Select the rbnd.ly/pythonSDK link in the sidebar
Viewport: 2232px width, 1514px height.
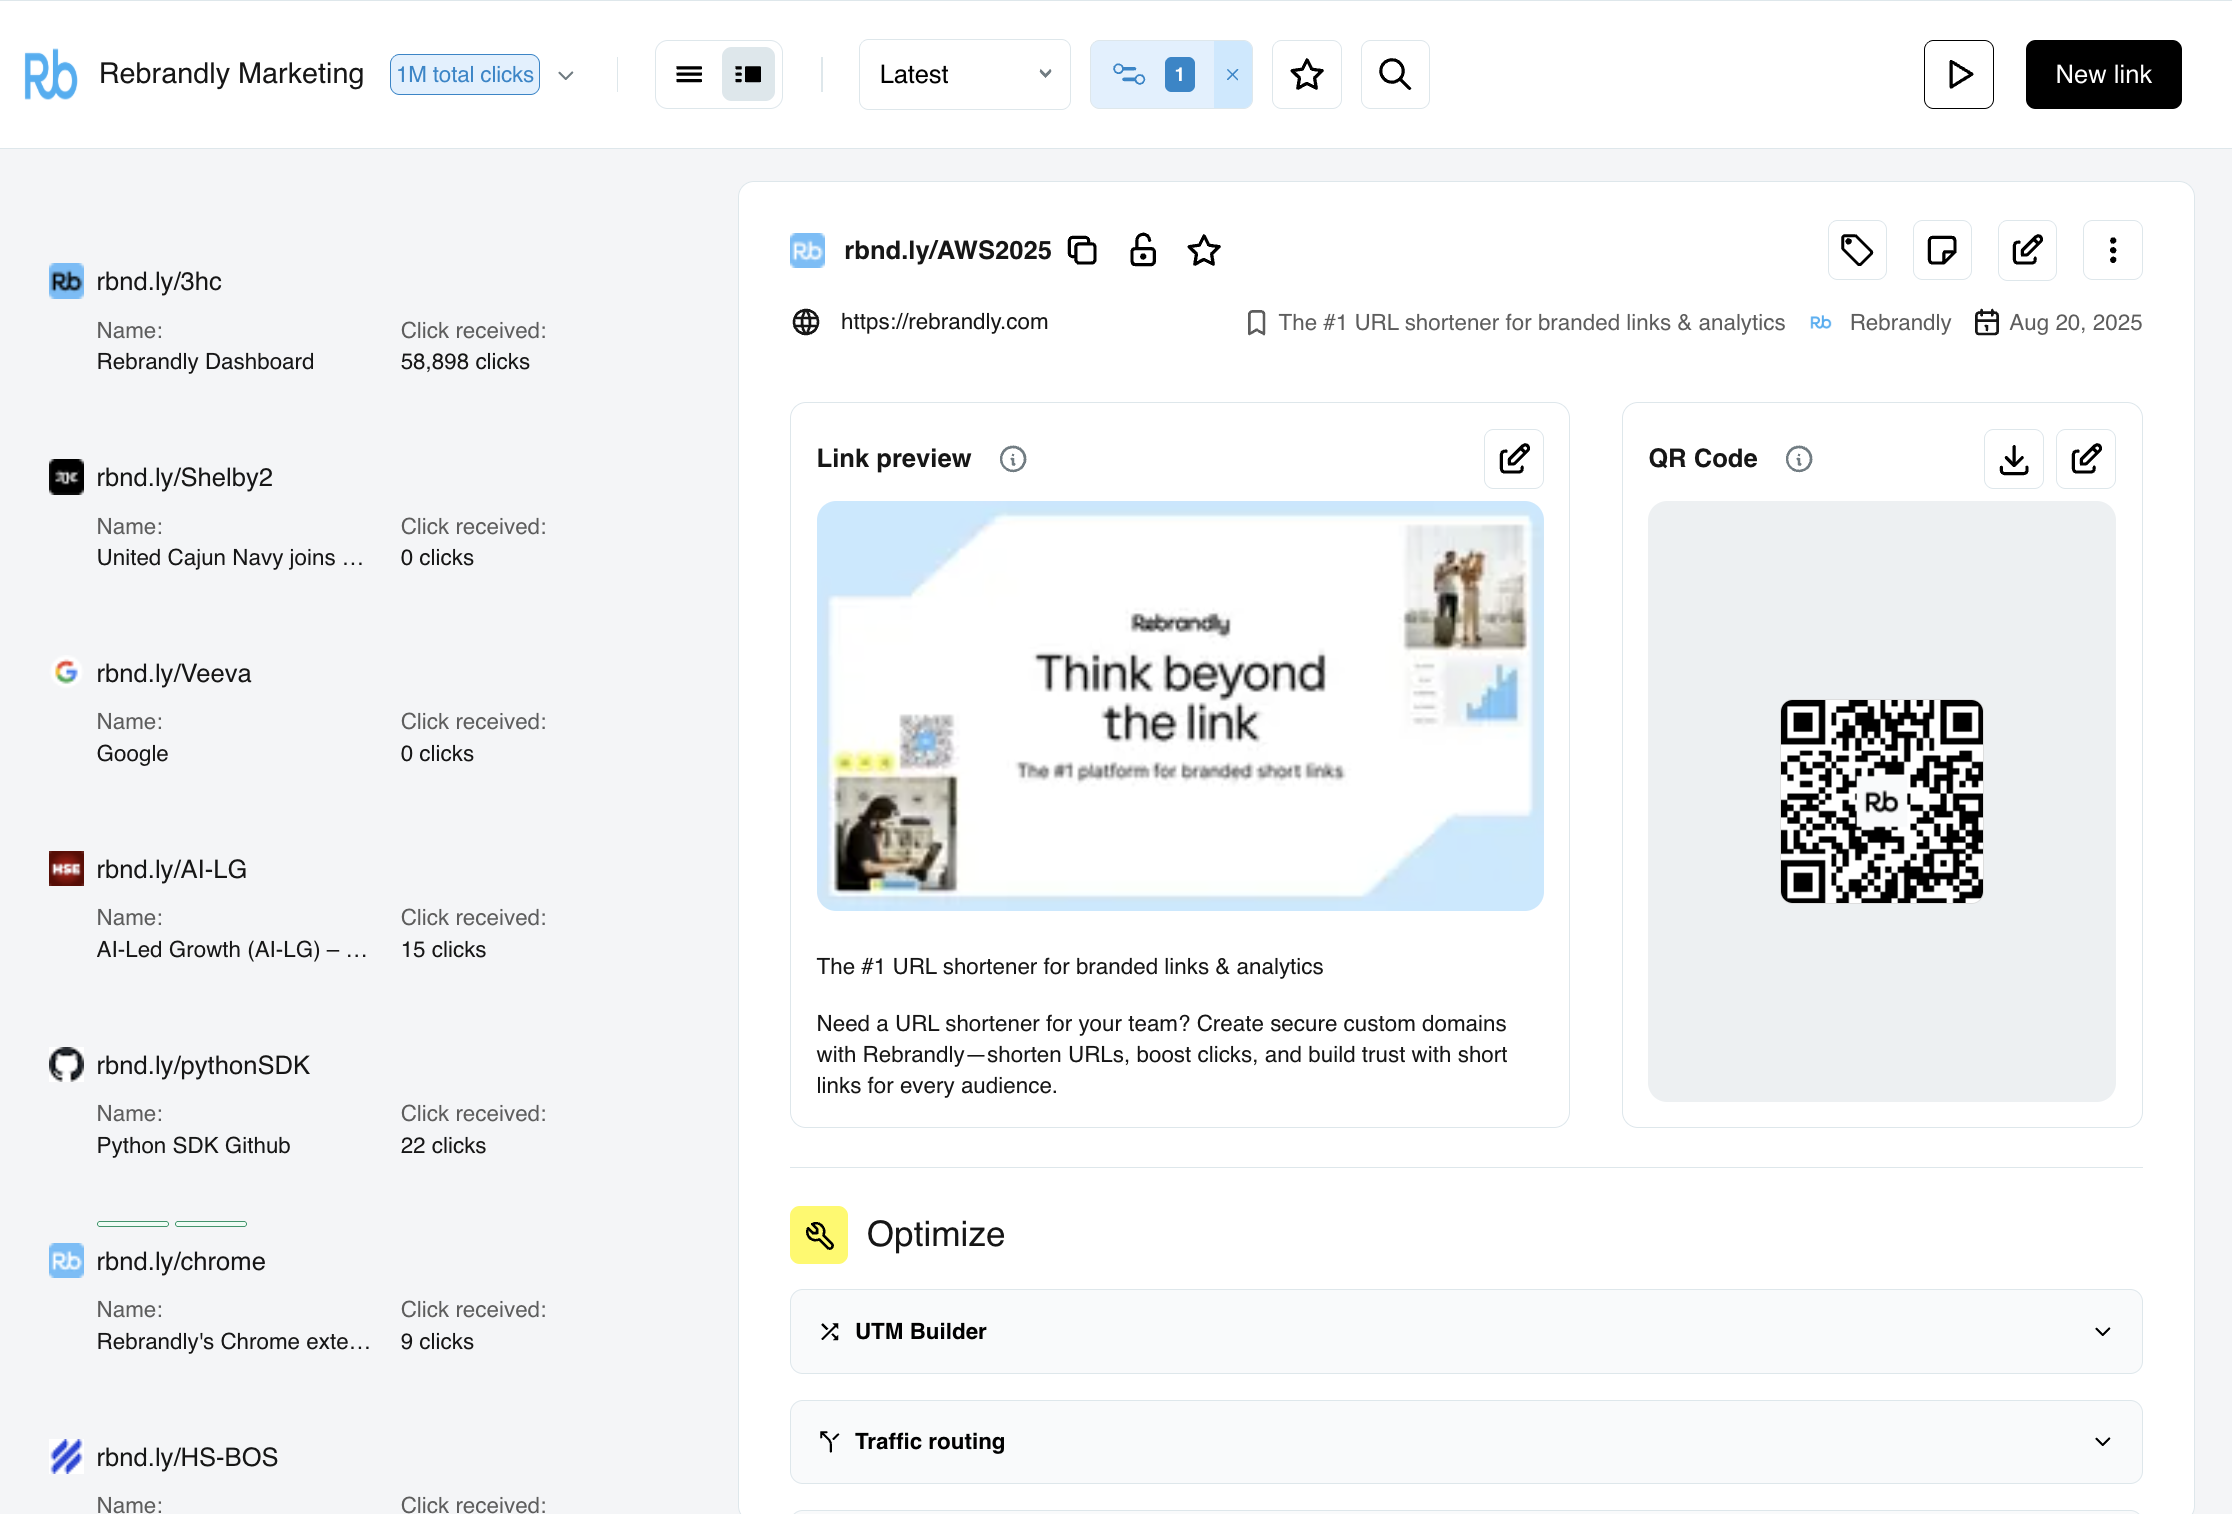point(202,1065)
